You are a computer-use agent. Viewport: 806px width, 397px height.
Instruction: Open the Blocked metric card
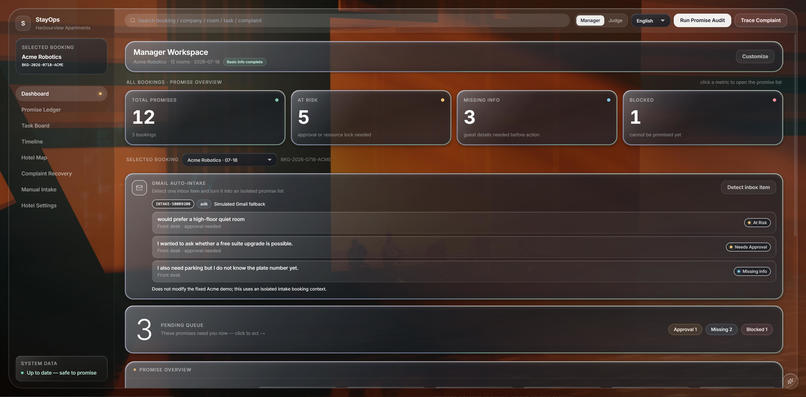click(x=703, y=118)
